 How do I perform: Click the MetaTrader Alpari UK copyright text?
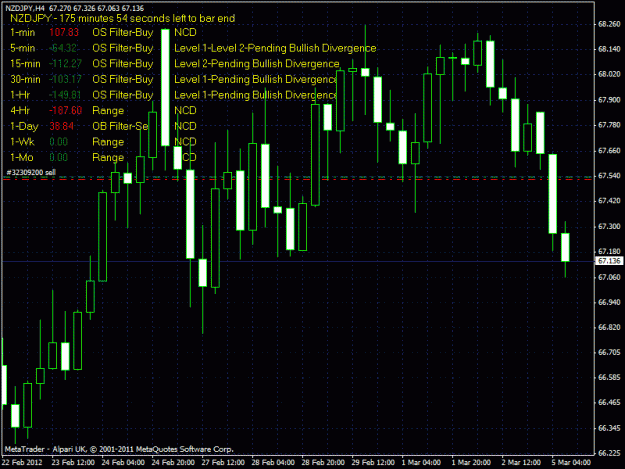119,449
